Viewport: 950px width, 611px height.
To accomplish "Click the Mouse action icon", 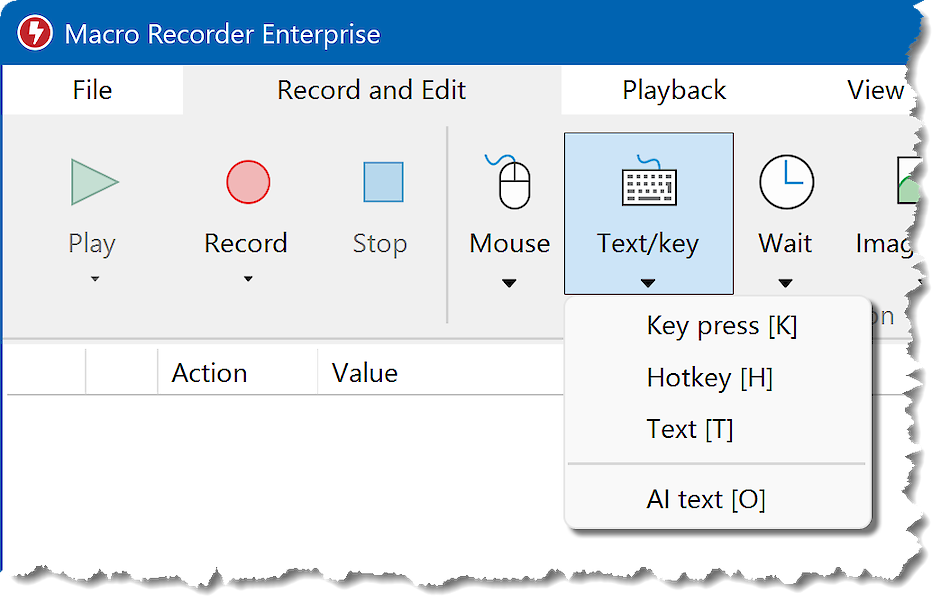I will [511, 182].
